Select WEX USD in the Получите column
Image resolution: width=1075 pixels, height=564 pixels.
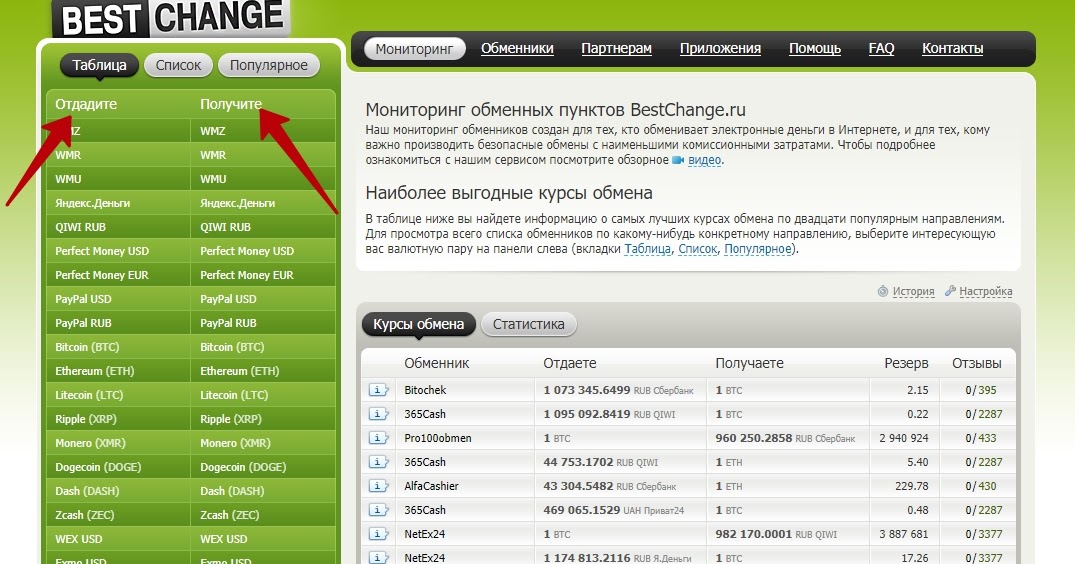point(263,539)
